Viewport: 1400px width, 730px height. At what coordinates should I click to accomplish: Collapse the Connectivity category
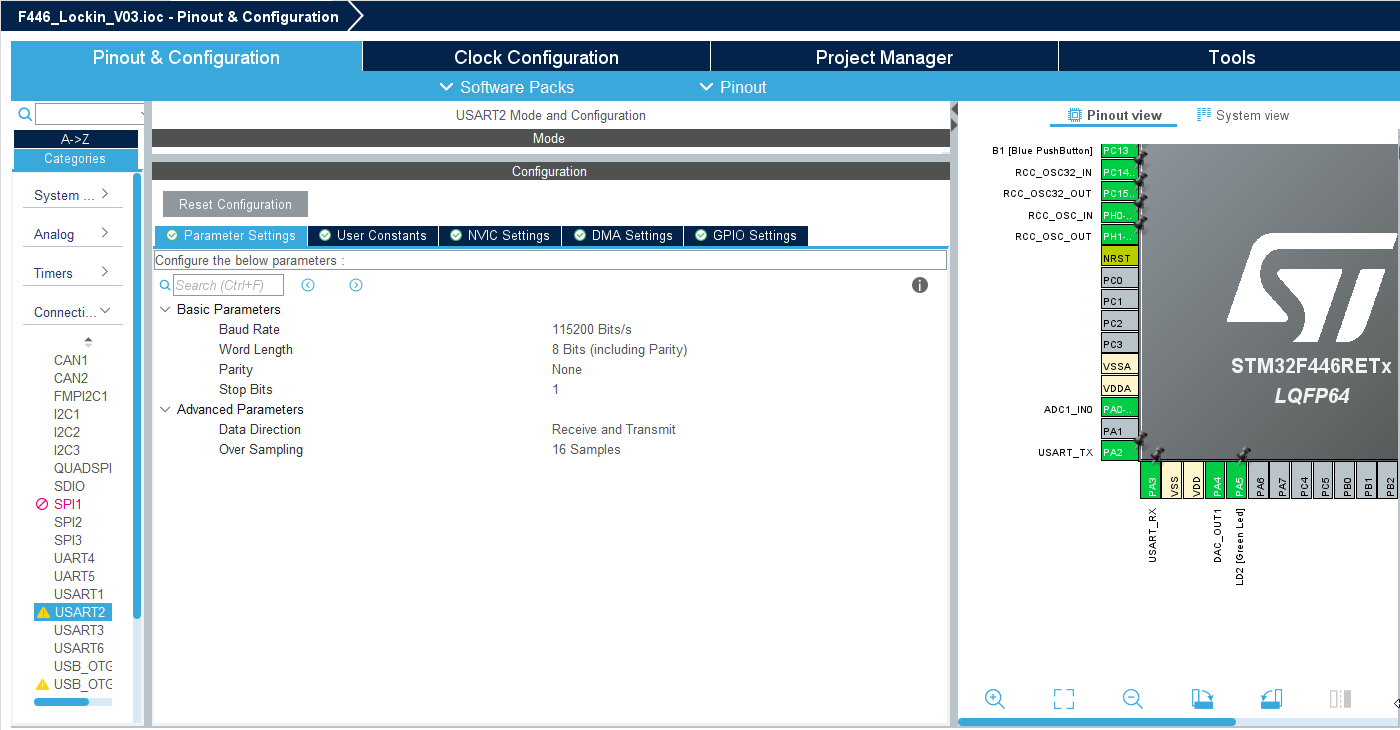pos(72,312)
